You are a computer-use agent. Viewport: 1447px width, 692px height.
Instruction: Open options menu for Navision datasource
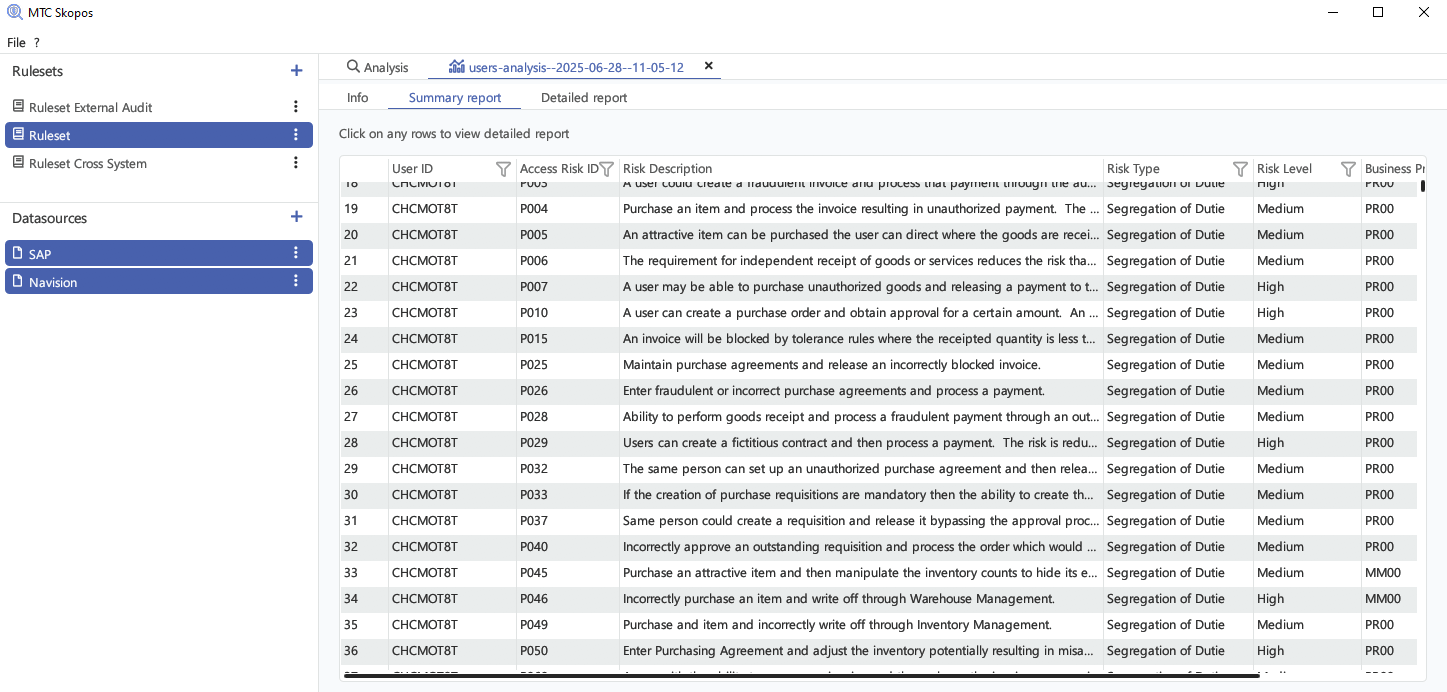[296, 281]
